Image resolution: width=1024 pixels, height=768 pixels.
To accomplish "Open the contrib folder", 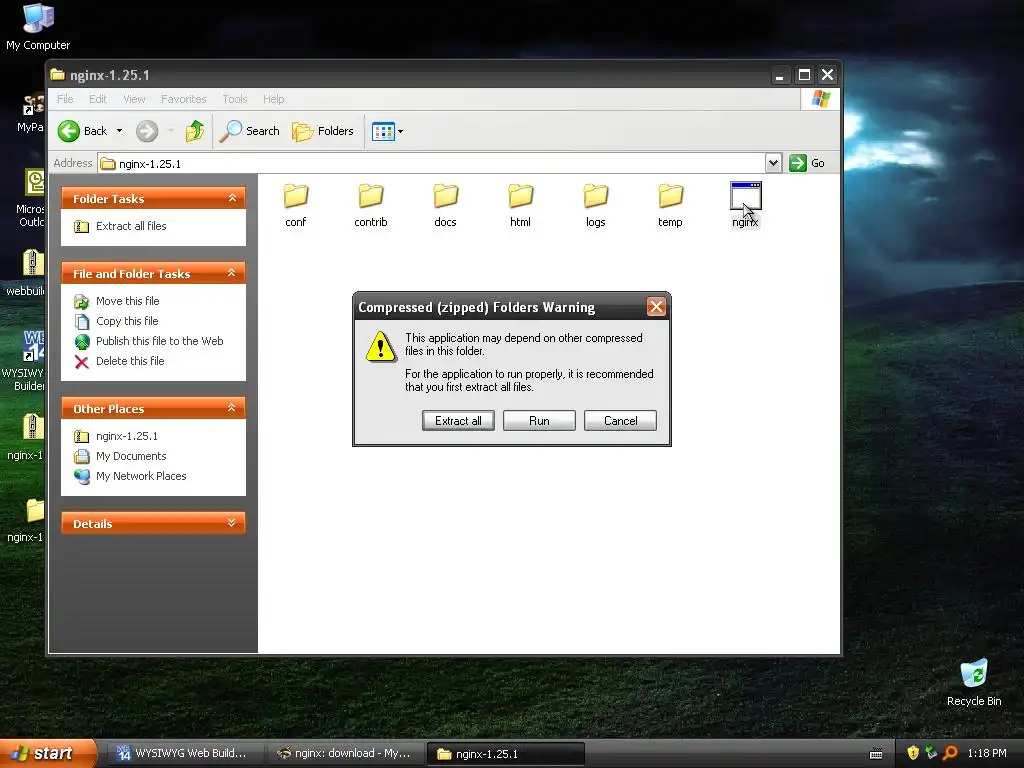I will 370,205.
